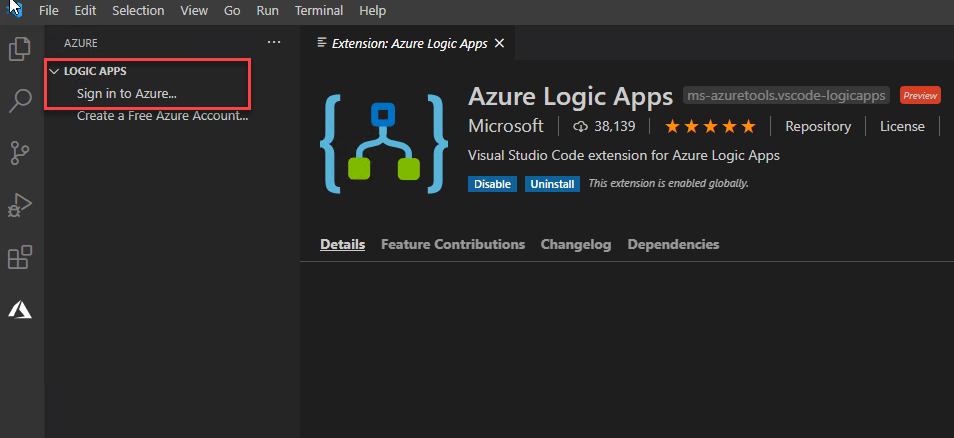
Task: Open the Extensions view icon
Action: tap(20, 257)
